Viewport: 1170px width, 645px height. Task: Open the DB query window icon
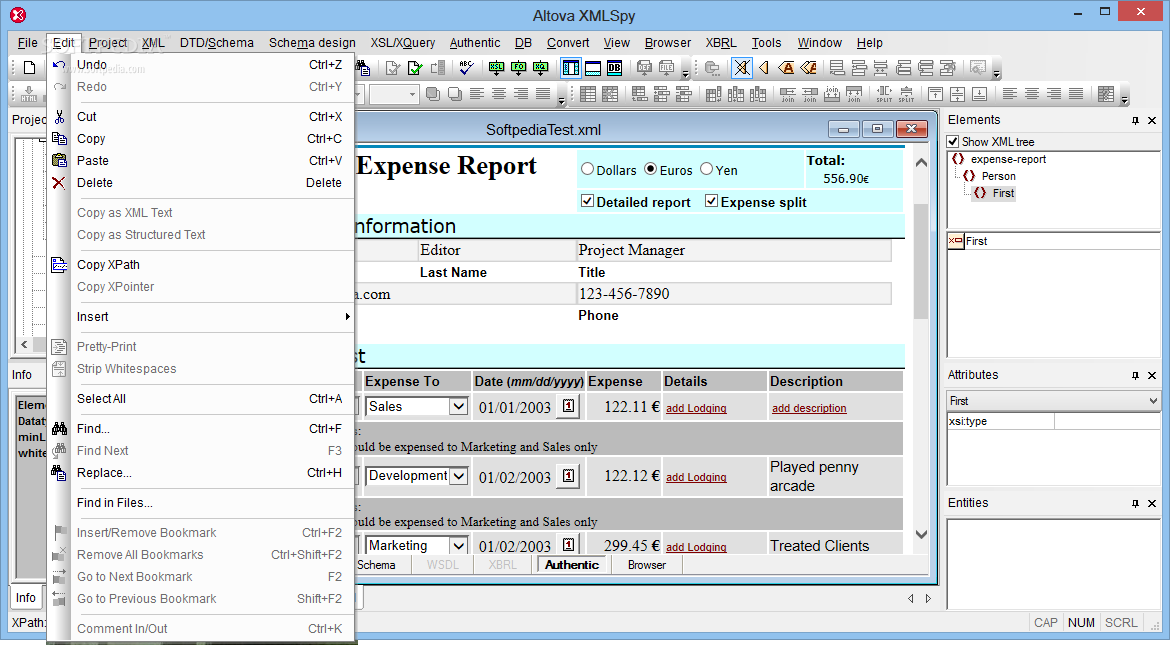pyautogui.click(x=615, y=68)
